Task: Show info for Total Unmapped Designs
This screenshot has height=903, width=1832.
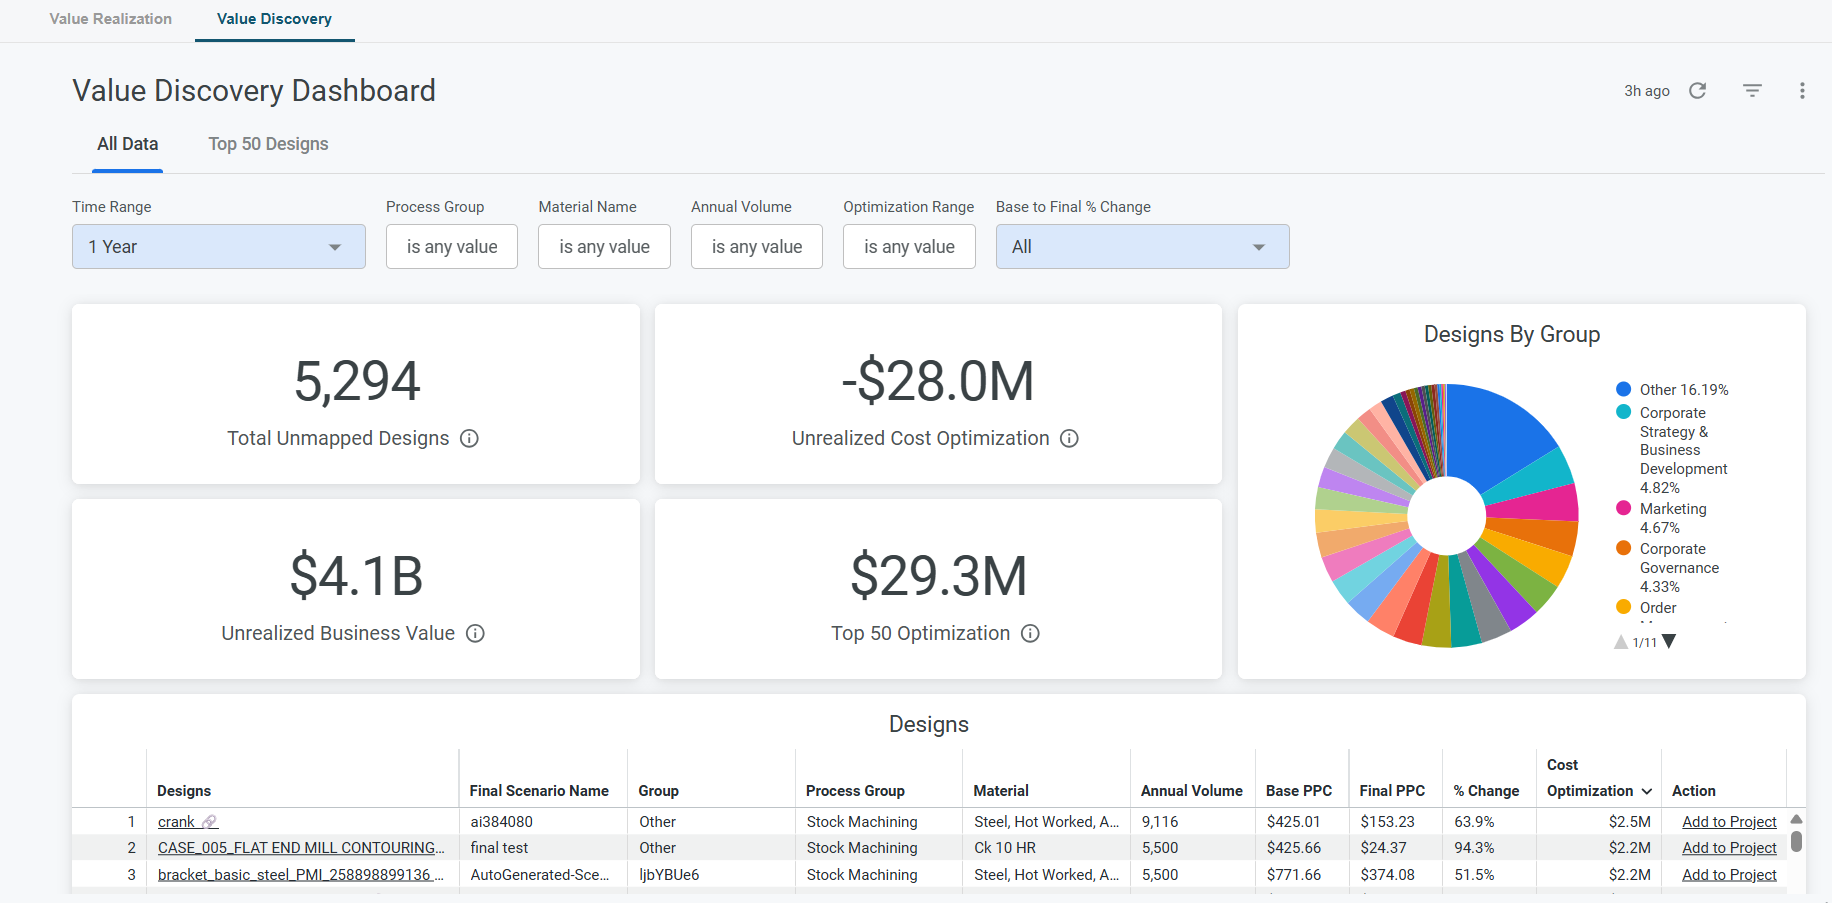Action: point(469,438)
